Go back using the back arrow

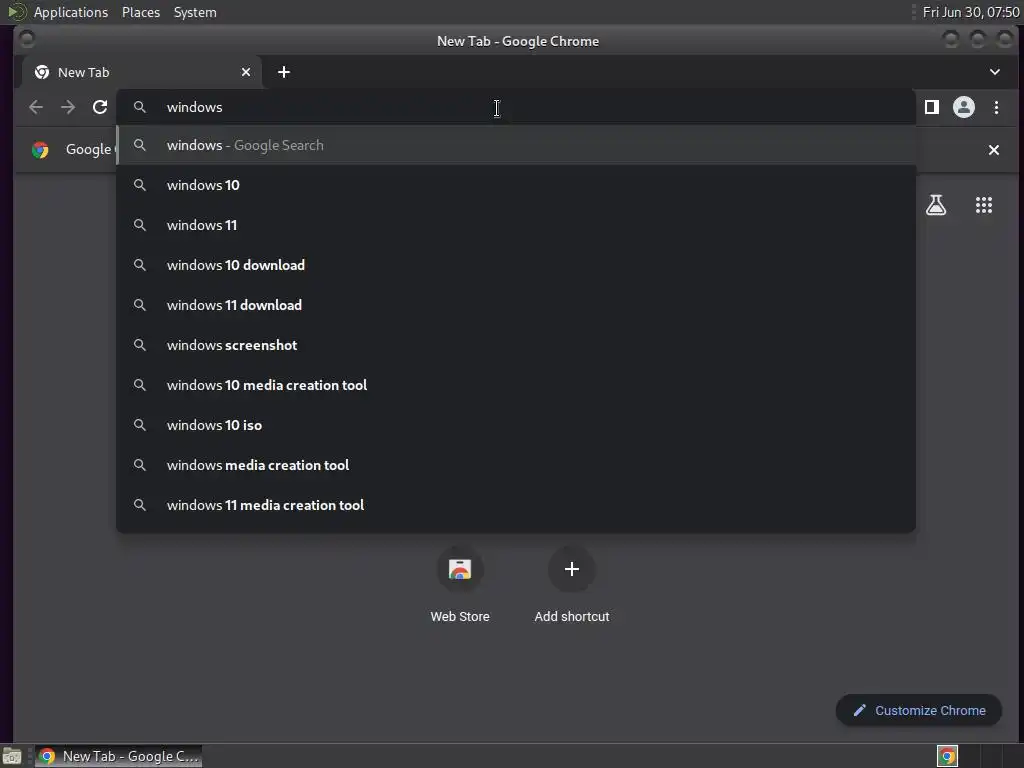(x=36, y=107)
